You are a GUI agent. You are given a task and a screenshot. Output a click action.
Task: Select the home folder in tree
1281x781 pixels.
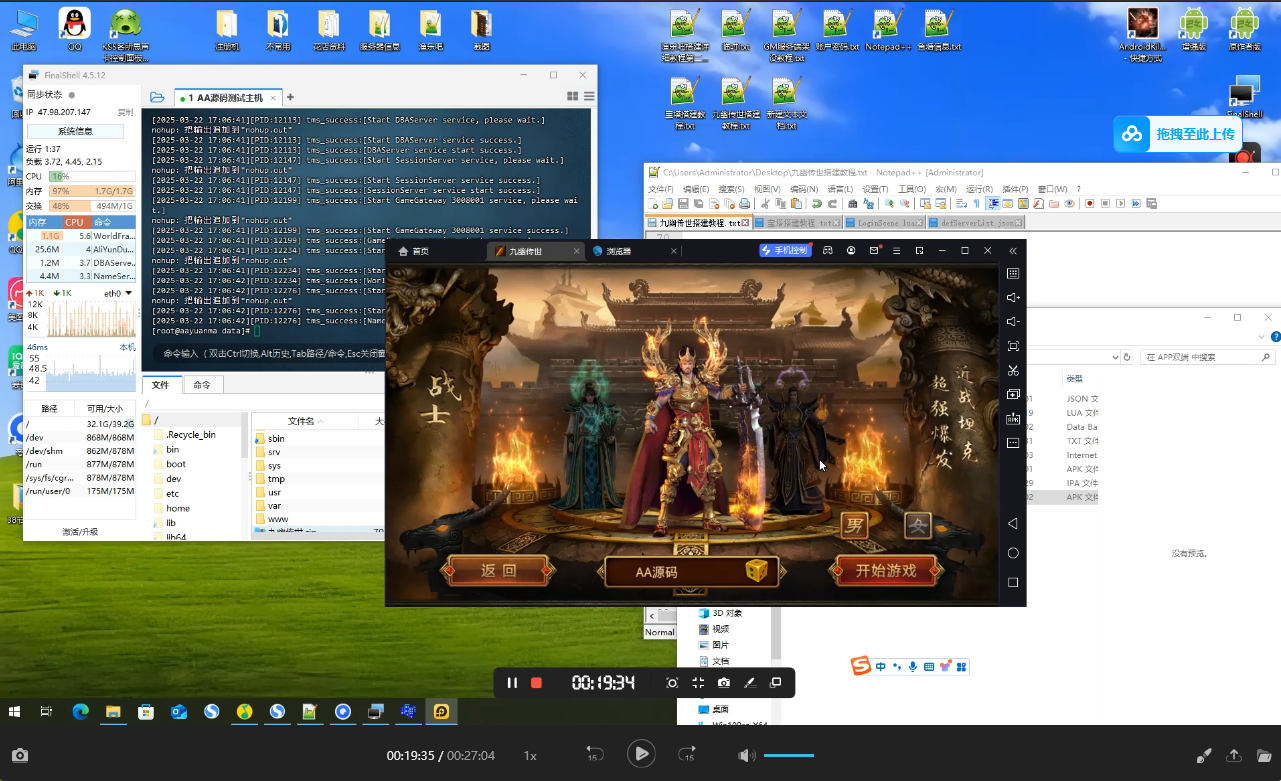point(178,508)
